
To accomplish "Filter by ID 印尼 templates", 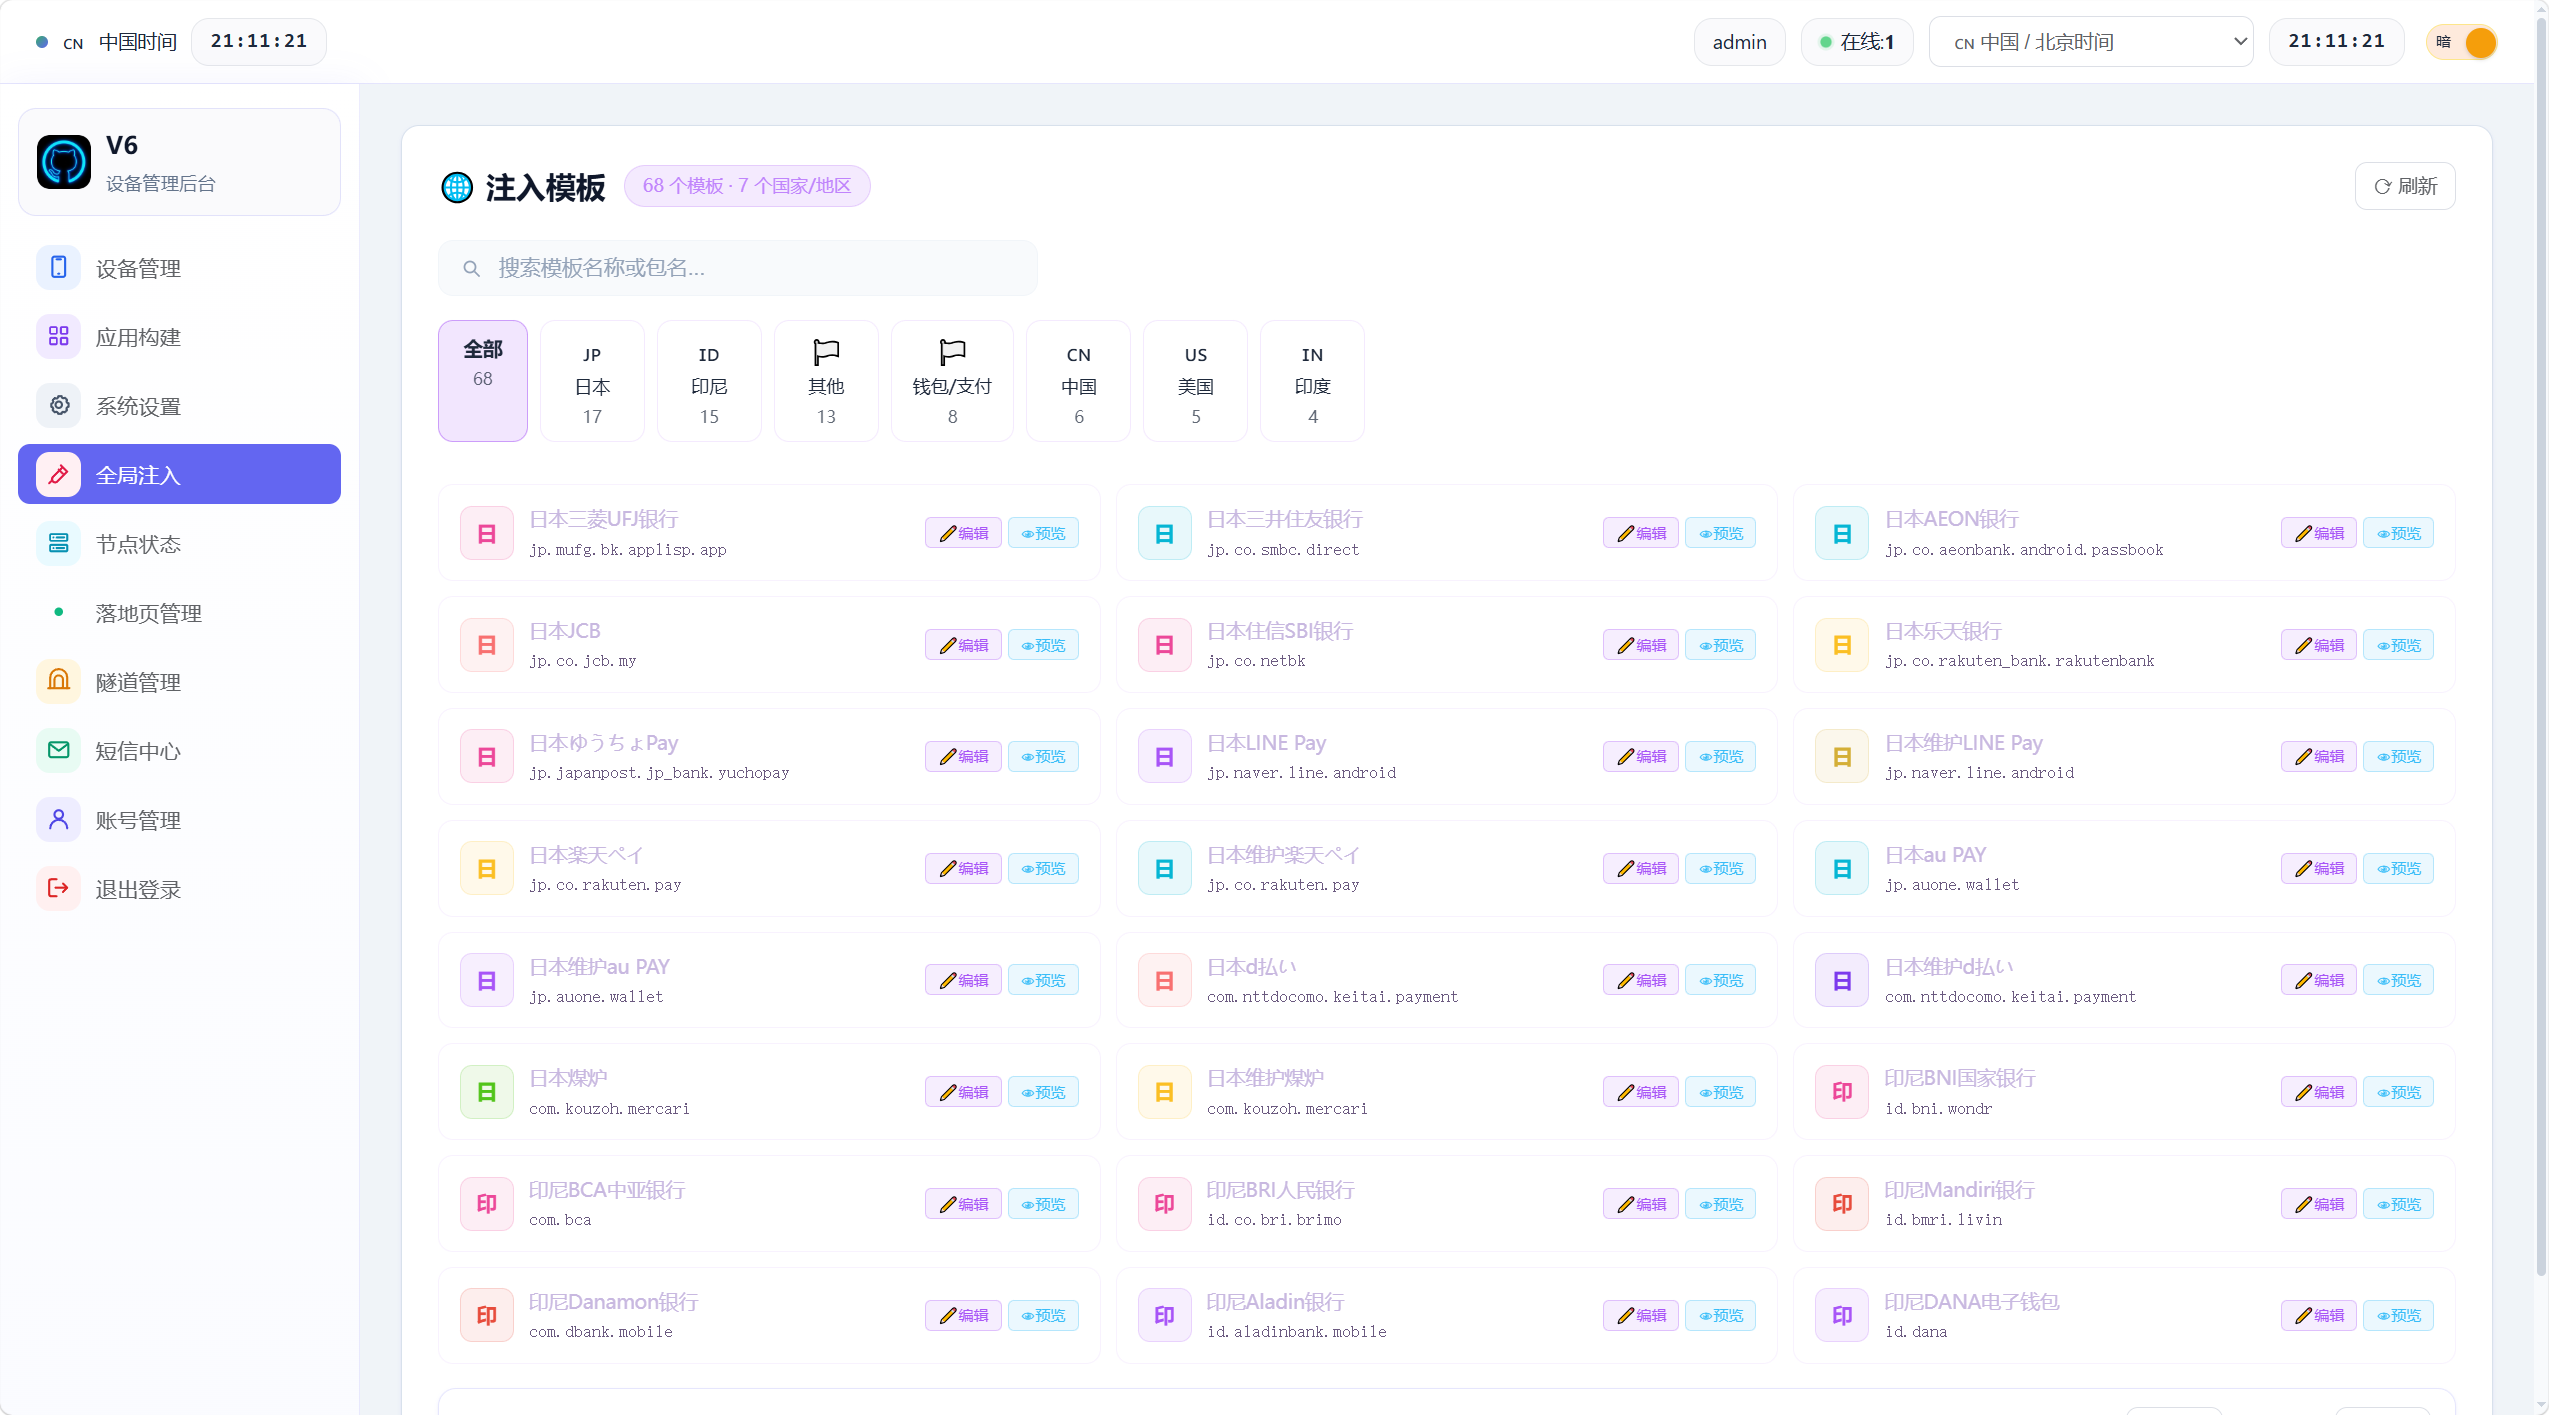I will [x=709, y=381].
